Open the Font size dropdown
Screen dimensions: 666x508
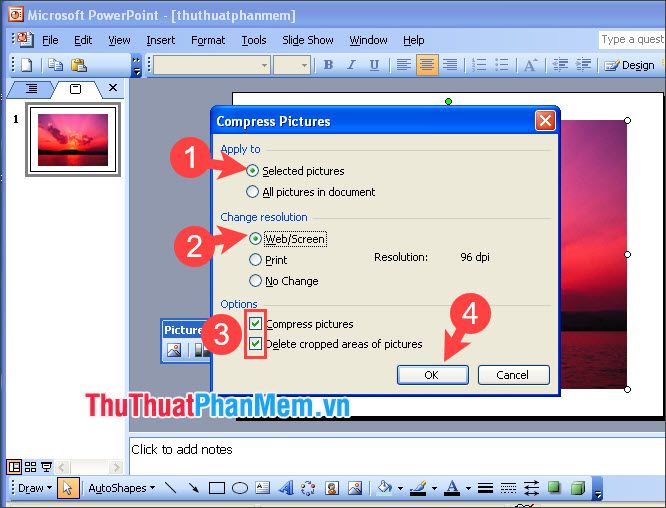click(304, 65)
